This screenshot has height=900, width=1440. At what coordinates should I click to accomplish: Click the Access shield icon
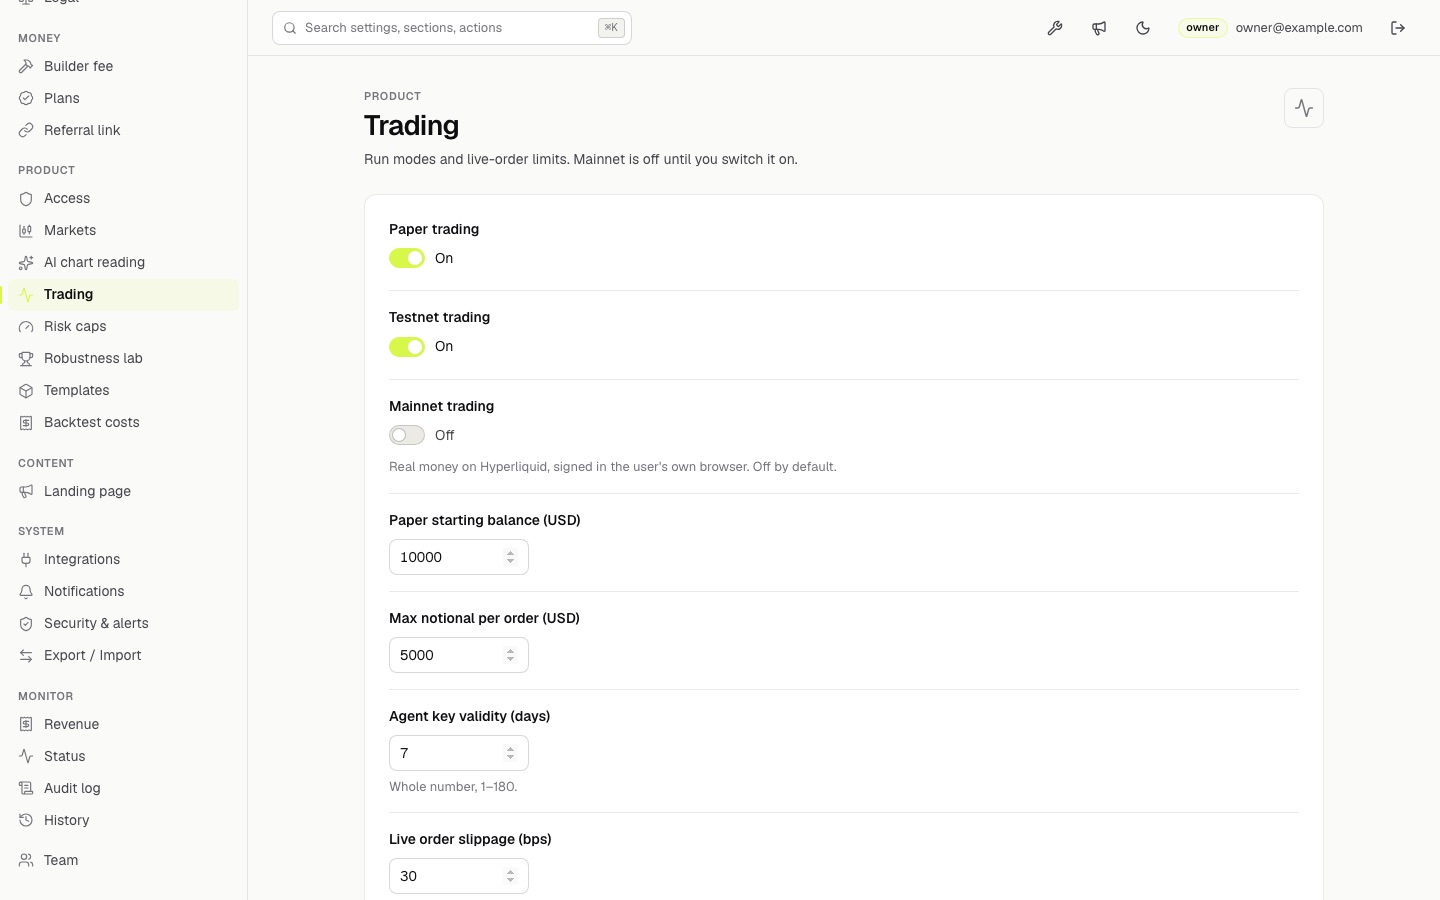click(26, 198)
